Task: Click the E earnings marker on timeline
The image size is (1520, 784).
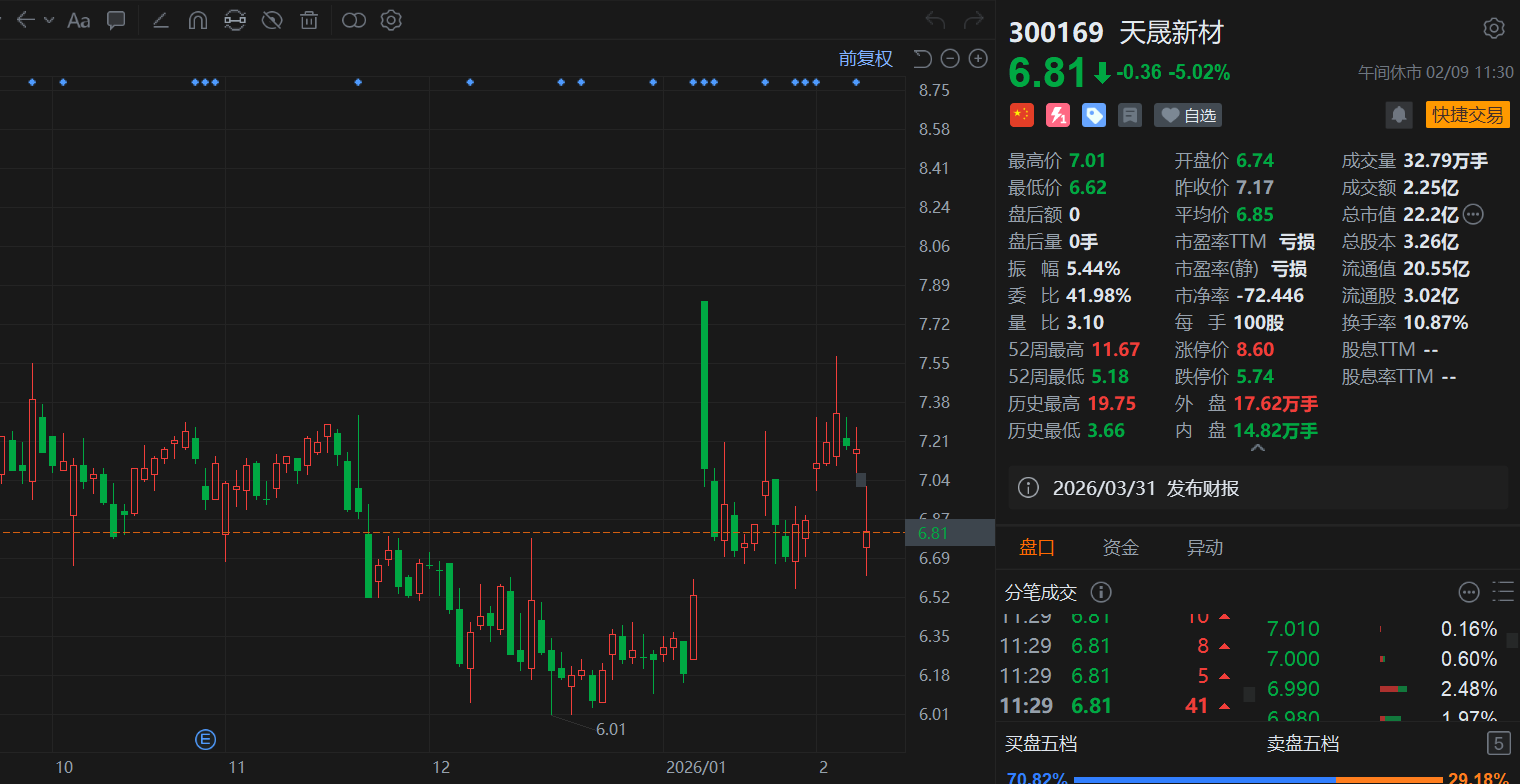Action: 205,740
